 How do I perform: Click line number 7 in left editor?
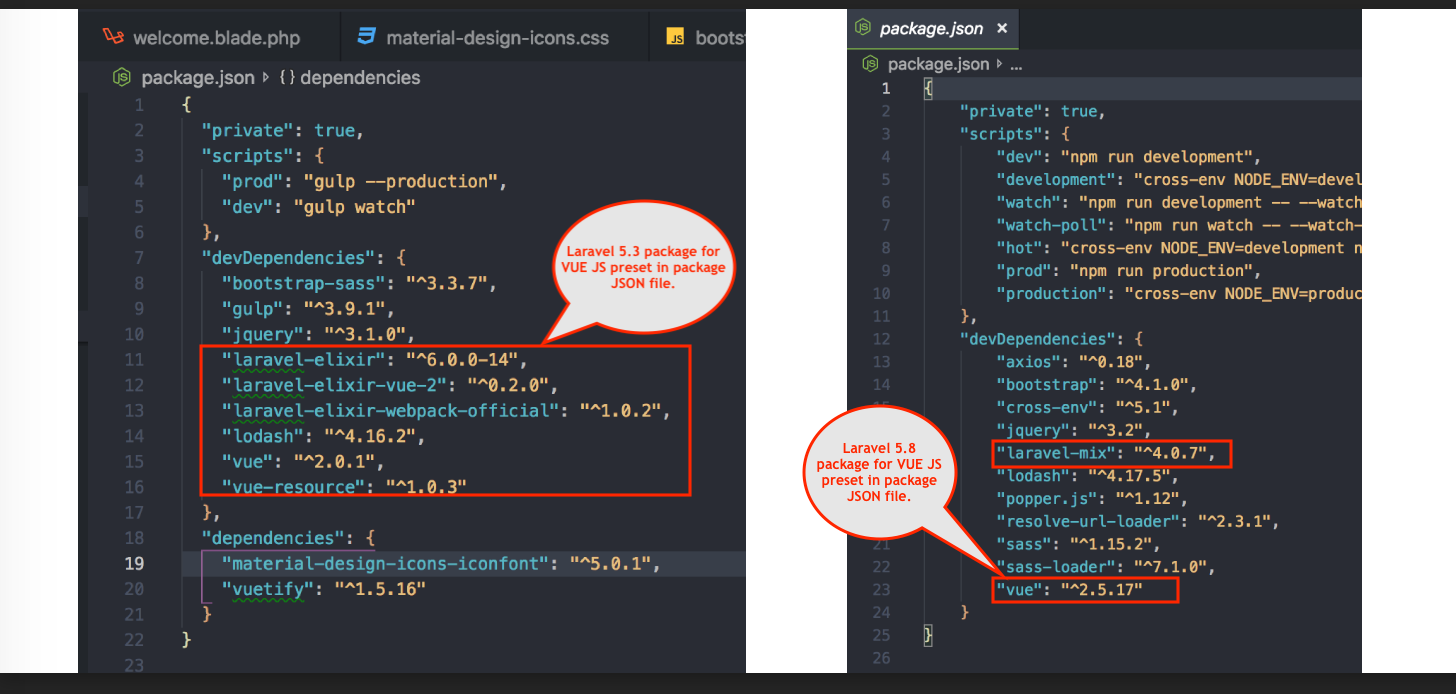tap(139, 258)
